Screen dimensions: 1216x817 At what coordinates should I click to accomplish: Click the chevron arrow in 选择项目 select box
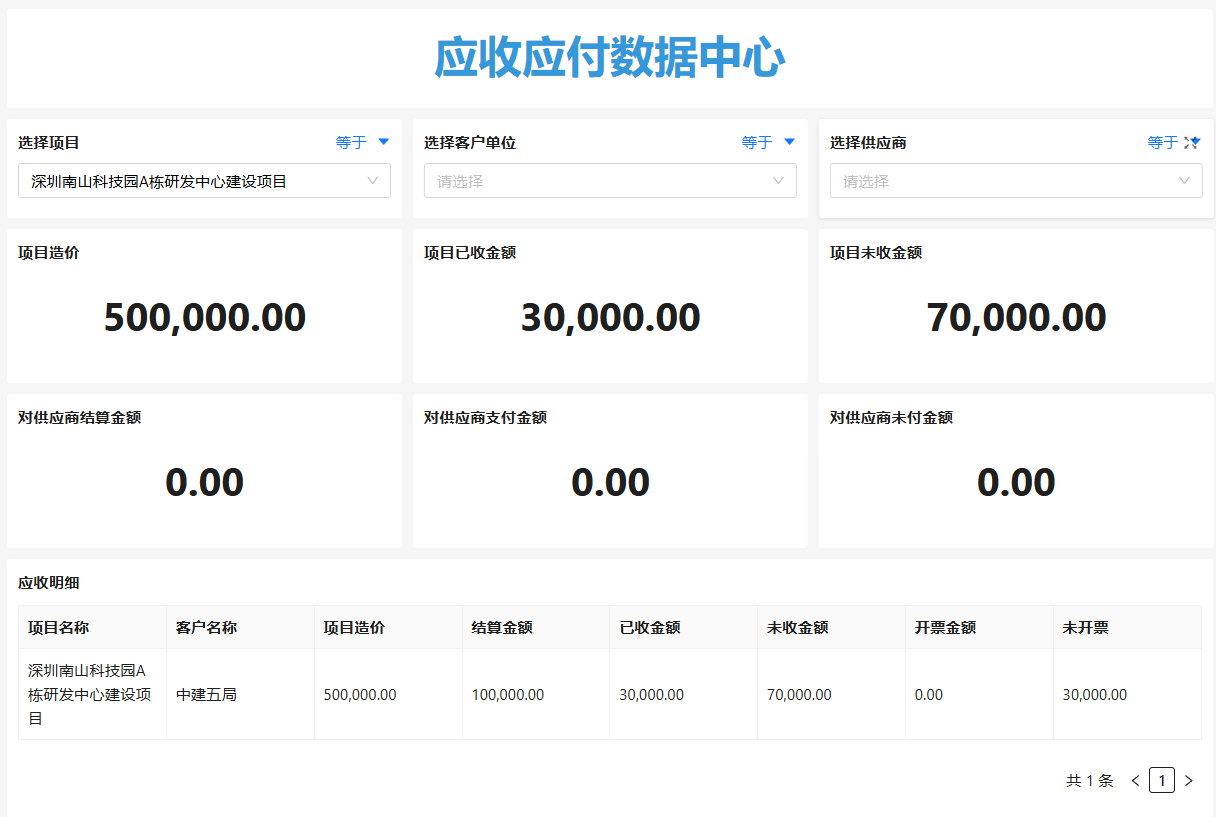coord(373,181)
